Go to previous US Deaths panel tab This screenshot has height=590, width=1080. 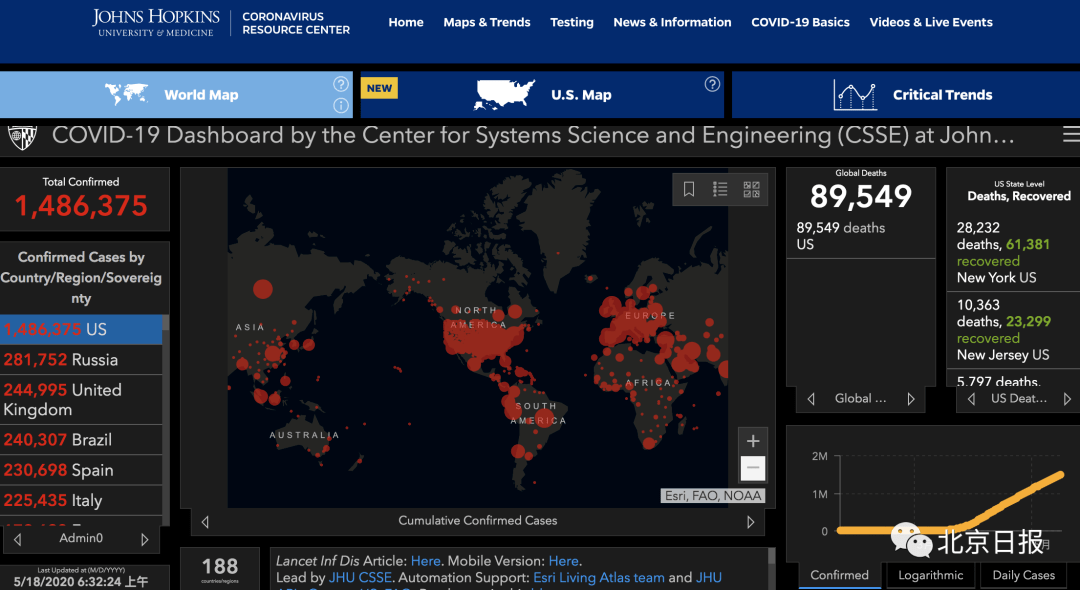pyautogui.click(x=972, y=399)
